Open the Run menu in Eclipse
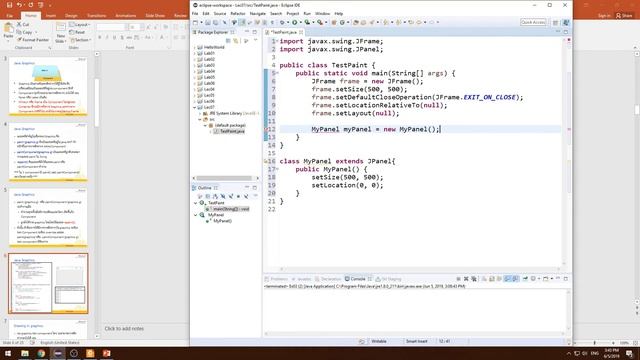This screenshot has height=360, width=640. pos(307,13)
